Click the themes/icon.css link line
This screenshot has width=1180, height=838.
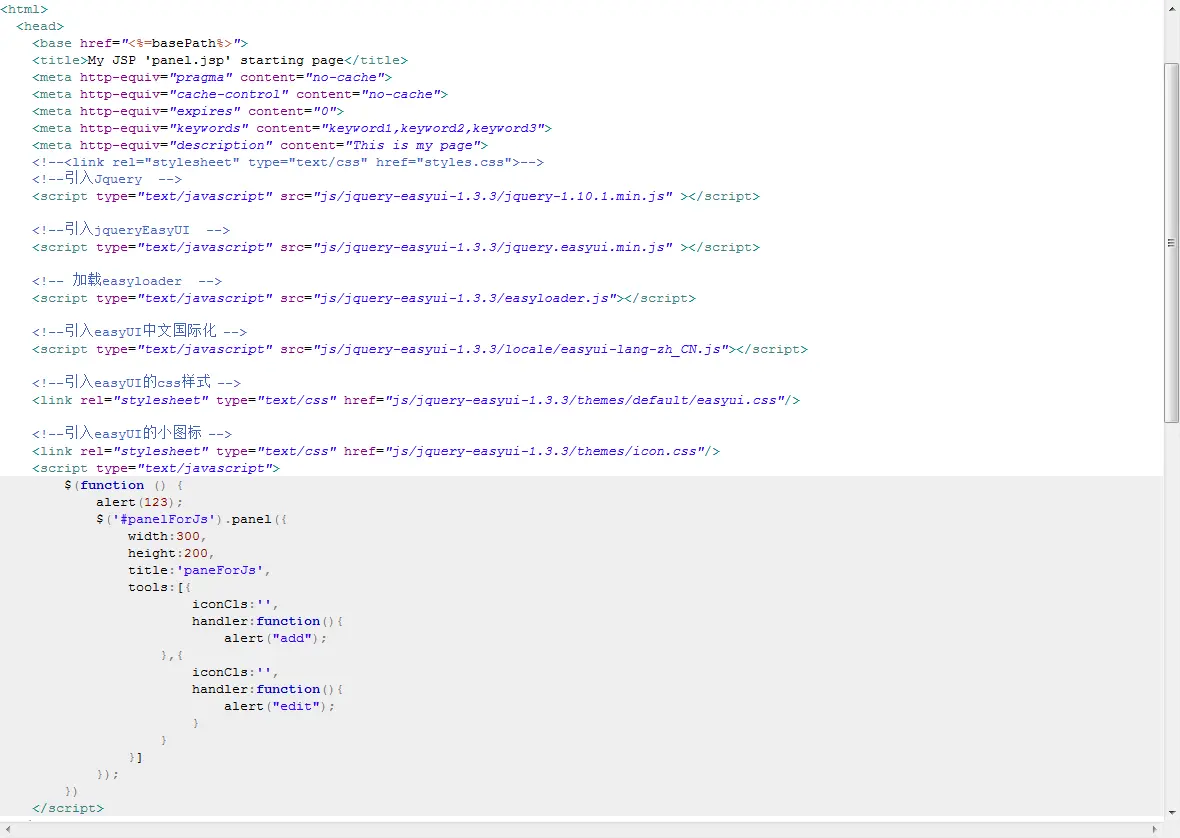tap(376, 451)
